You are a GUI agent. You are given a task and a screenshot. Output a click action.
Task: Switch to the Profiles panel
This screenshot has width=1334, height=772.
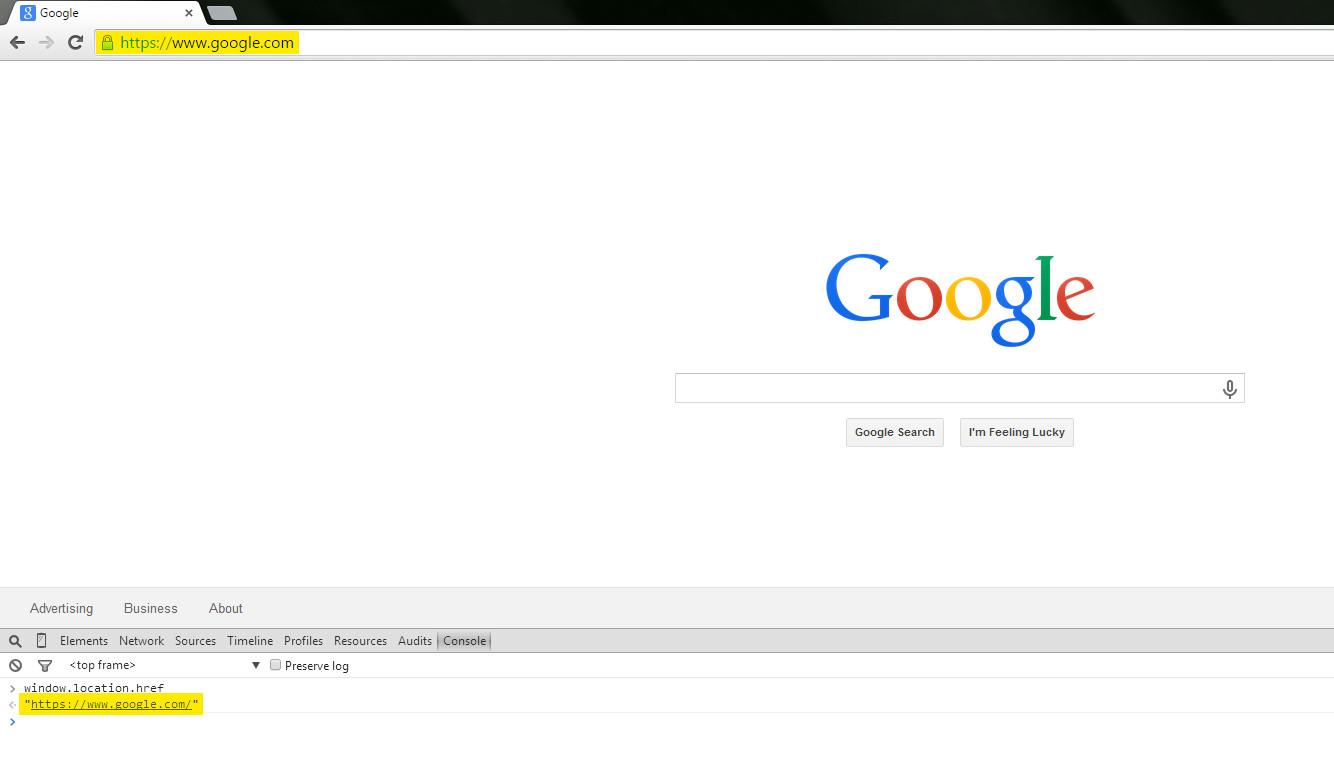pos(303,641)
